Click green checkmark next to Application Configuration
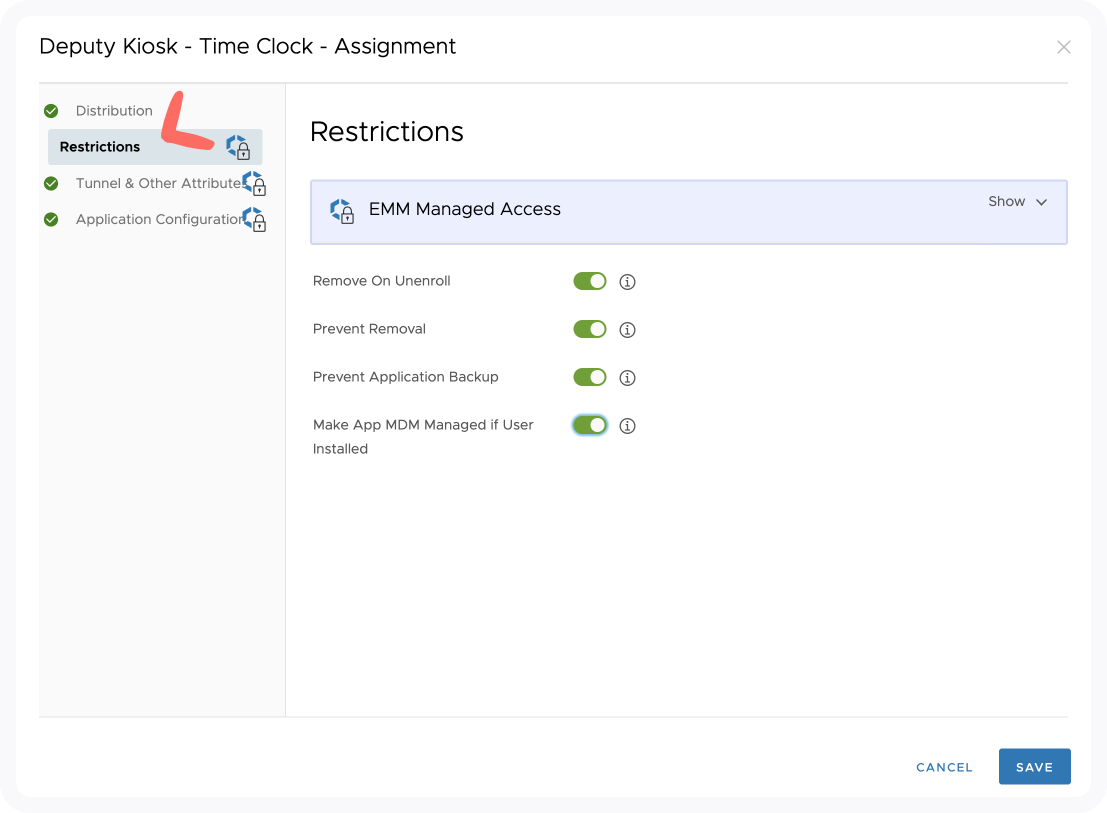 [51, 219]
